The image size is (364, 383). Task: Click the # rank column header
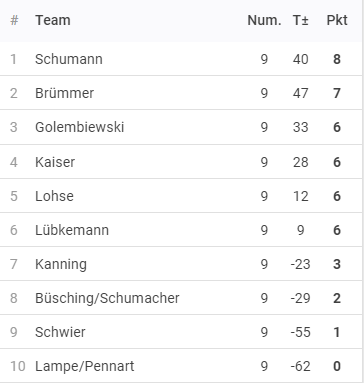pos(14,21)
